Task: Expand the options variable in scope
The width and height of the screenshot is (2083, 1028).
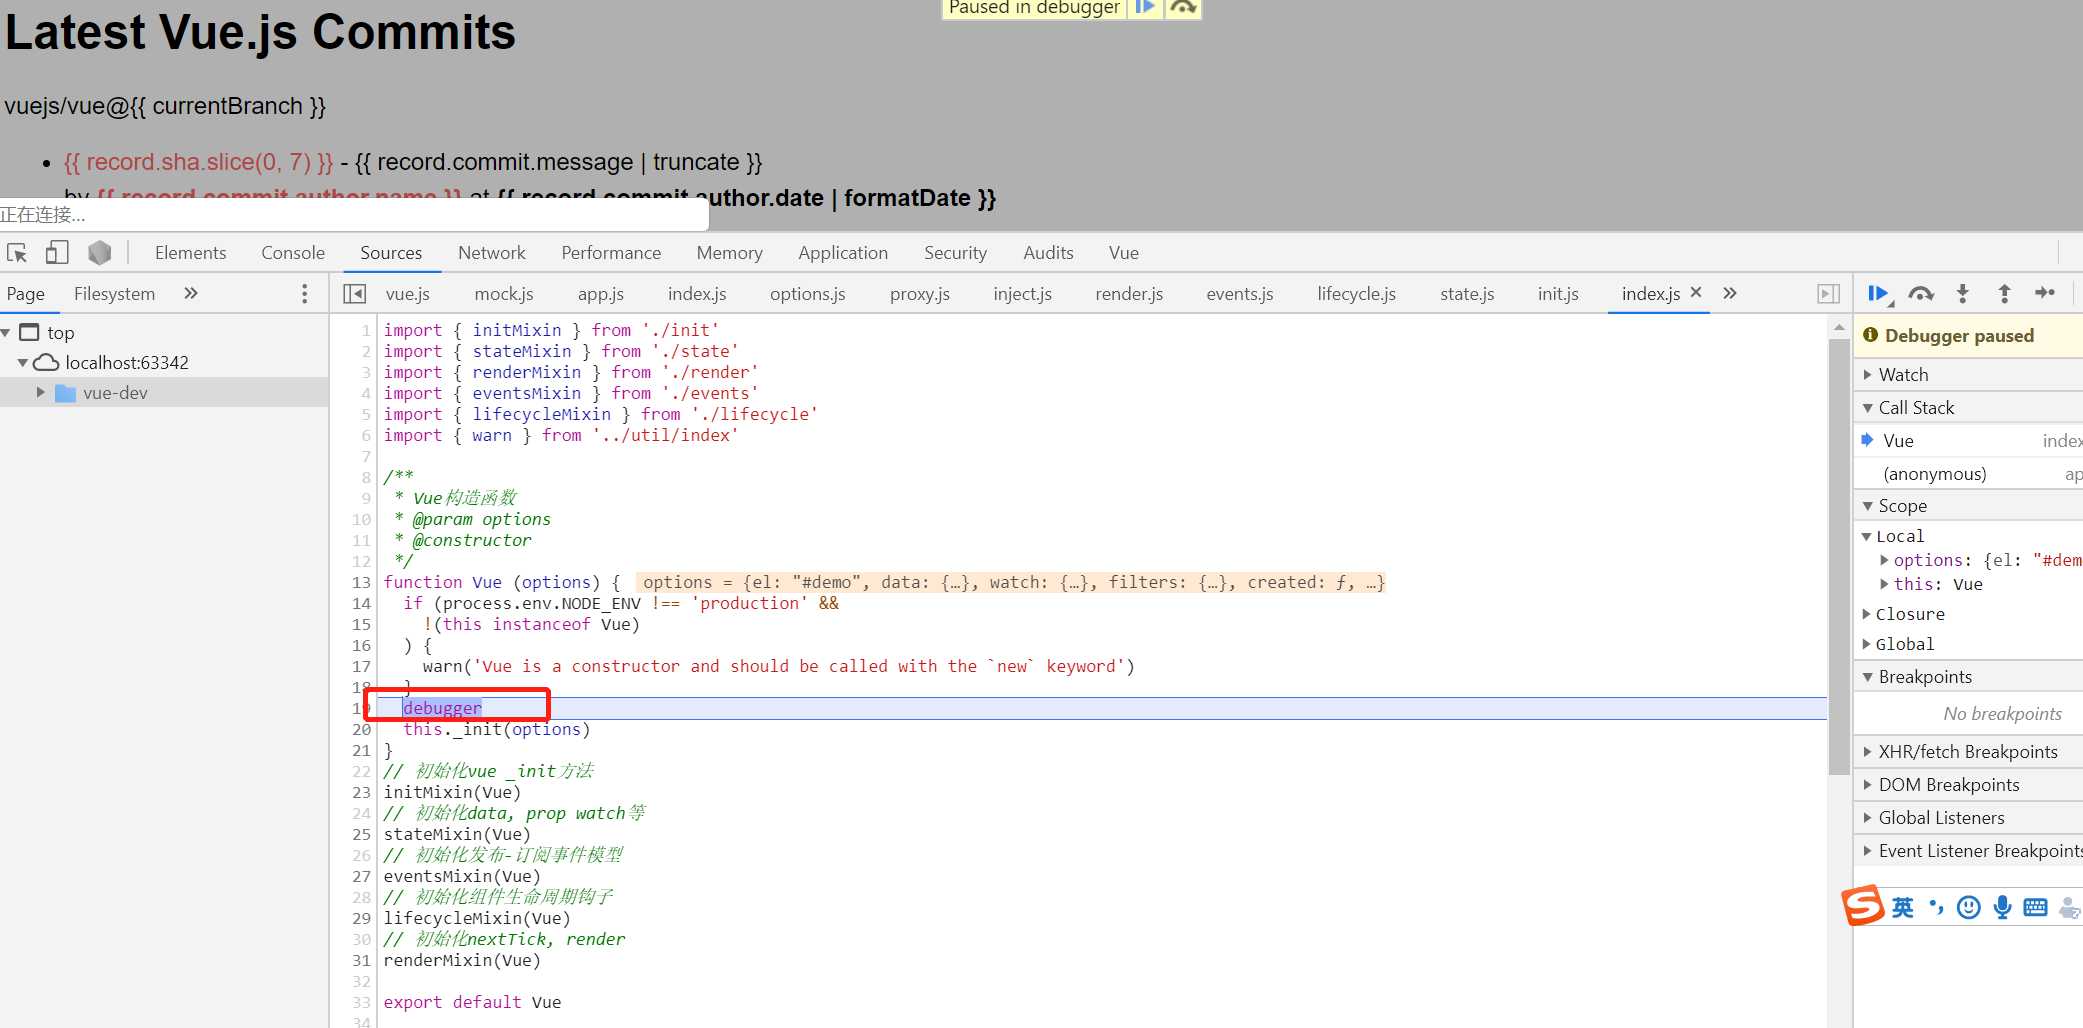Action: click(1884, 560)
